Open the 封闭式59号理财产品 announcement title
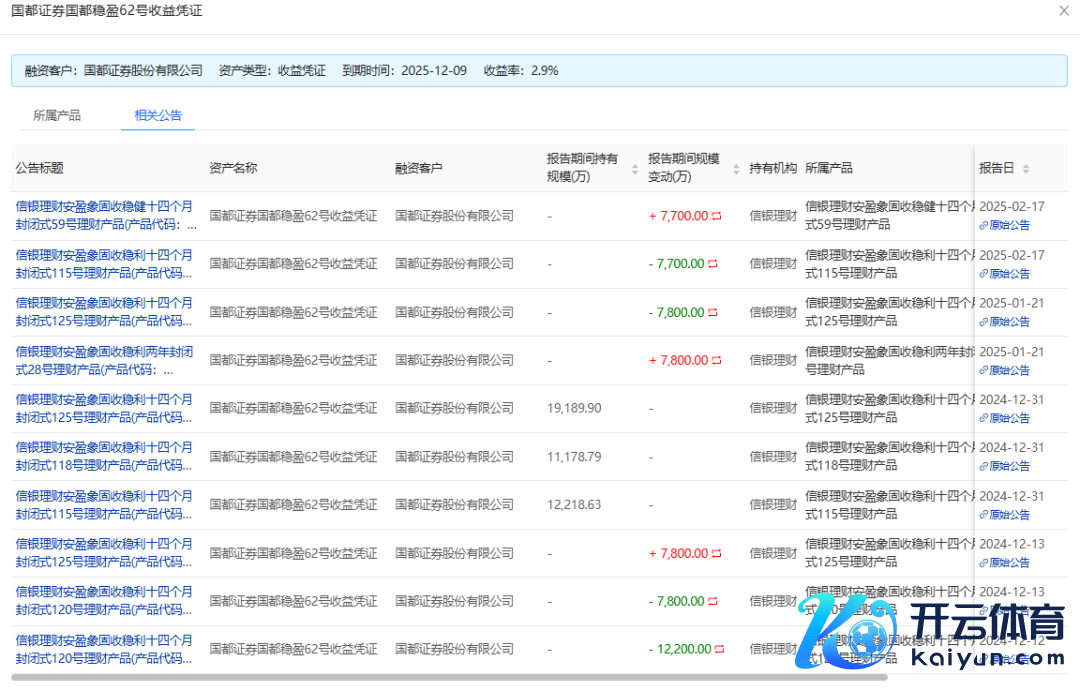The height and width of the screenshot is (691, 1080). coord(105,216)
